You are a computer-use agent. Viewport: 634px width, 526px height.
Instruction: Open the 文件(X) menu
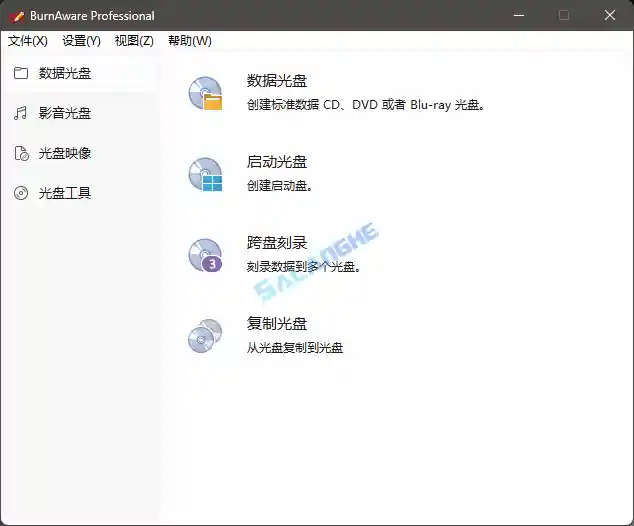(x=27, y=41)
